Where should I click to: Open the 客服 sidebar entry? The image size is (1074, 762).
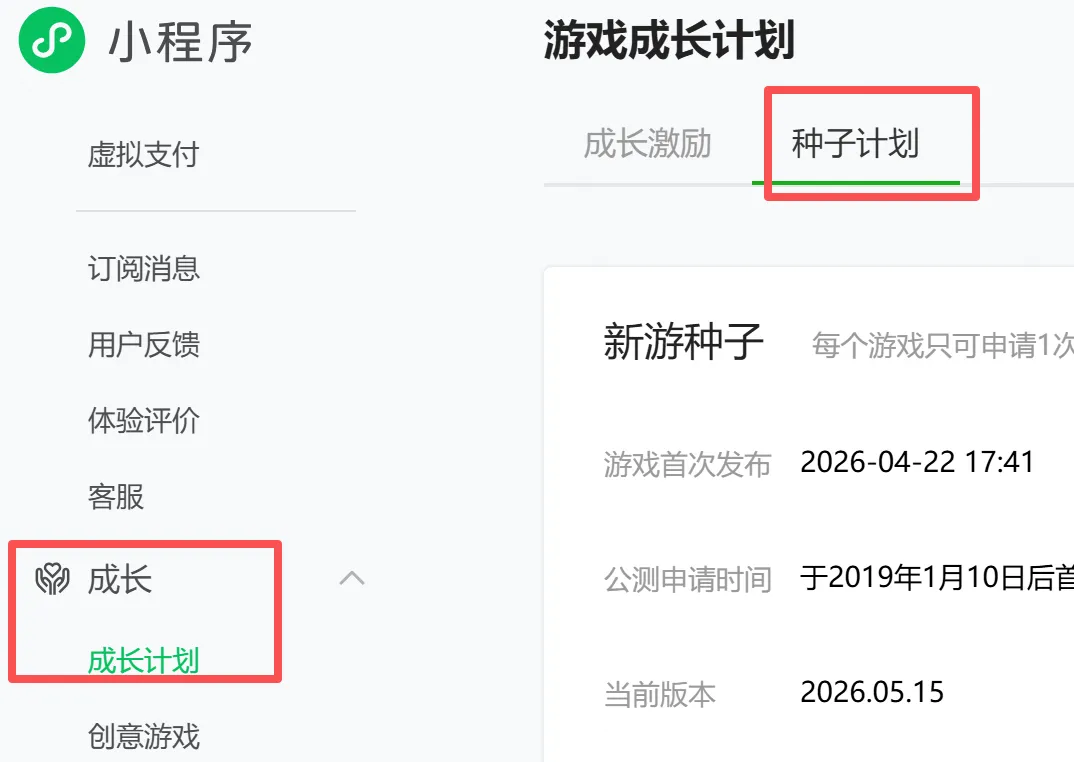[116, 496]
